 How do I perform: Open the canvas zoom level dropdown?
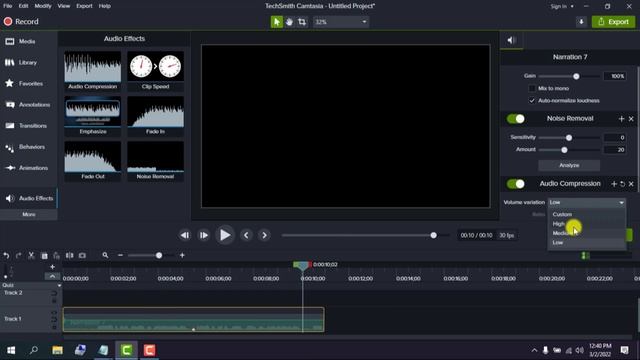[341, 22]
